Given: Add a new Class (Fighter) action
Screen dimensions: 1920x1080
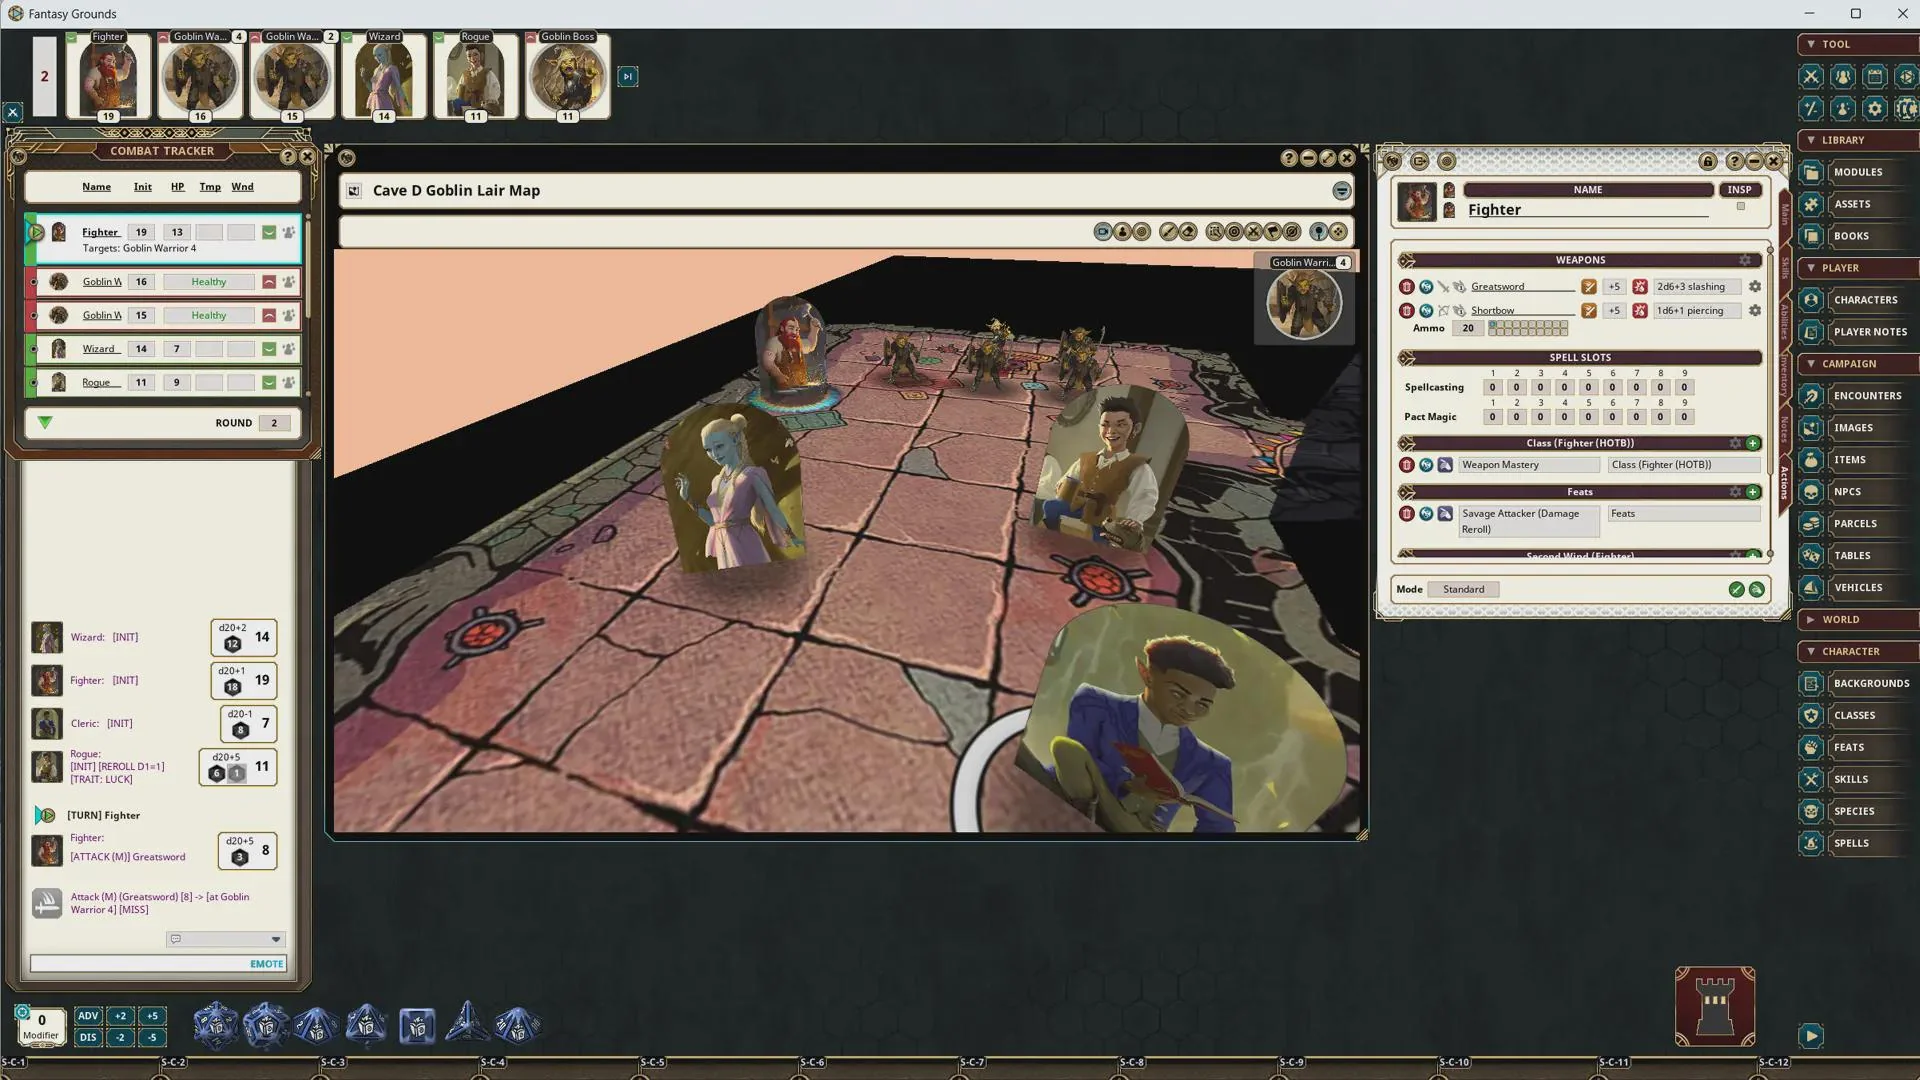Looking at the screenshot, I should (x=1753, y=443).
